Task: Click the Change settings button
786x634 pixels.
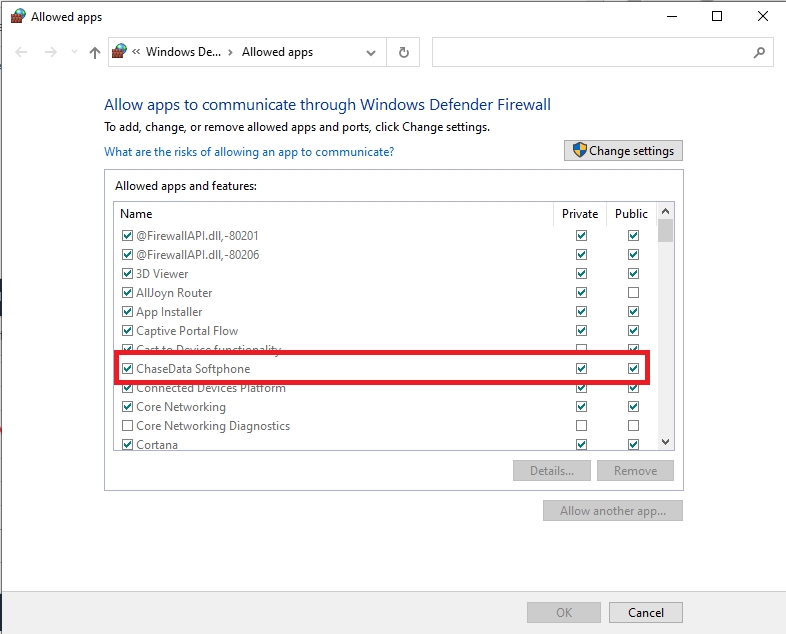Action: 623,150
